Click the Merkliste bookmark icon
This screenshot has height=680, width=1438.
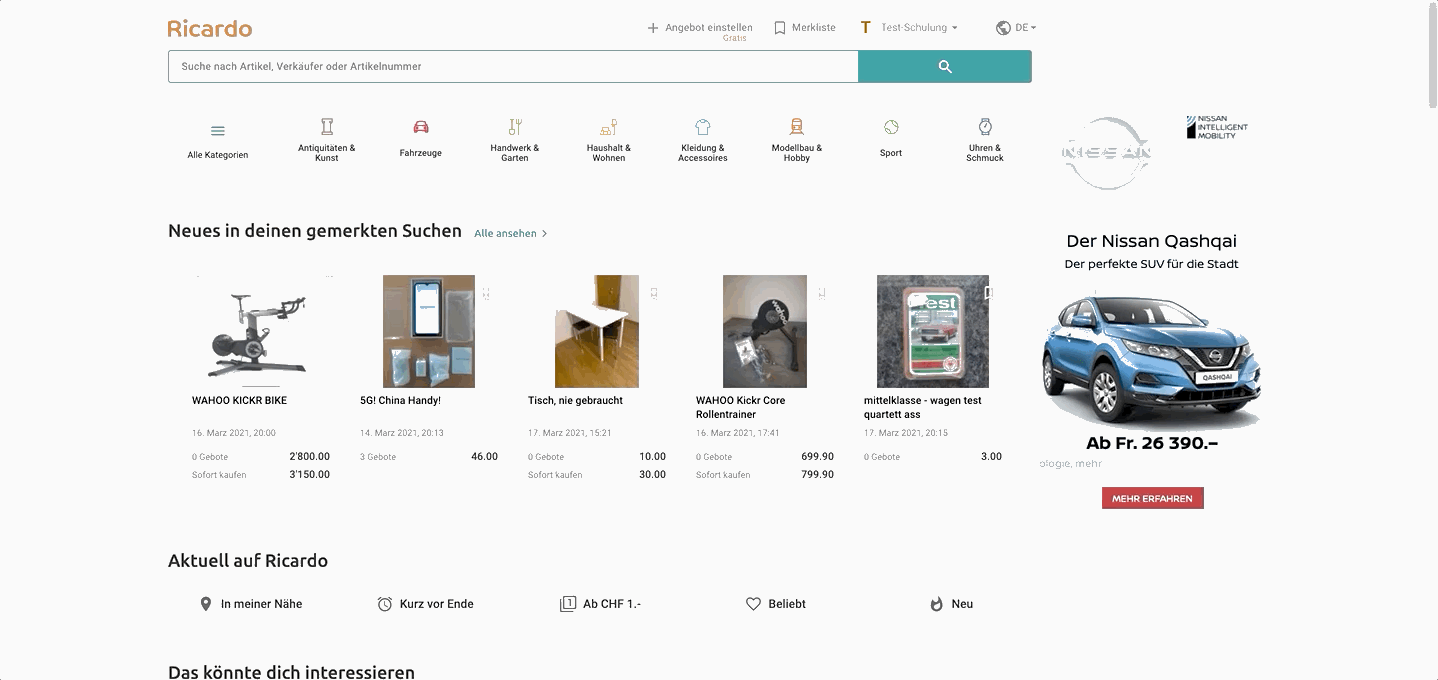(x=780, y=28)
